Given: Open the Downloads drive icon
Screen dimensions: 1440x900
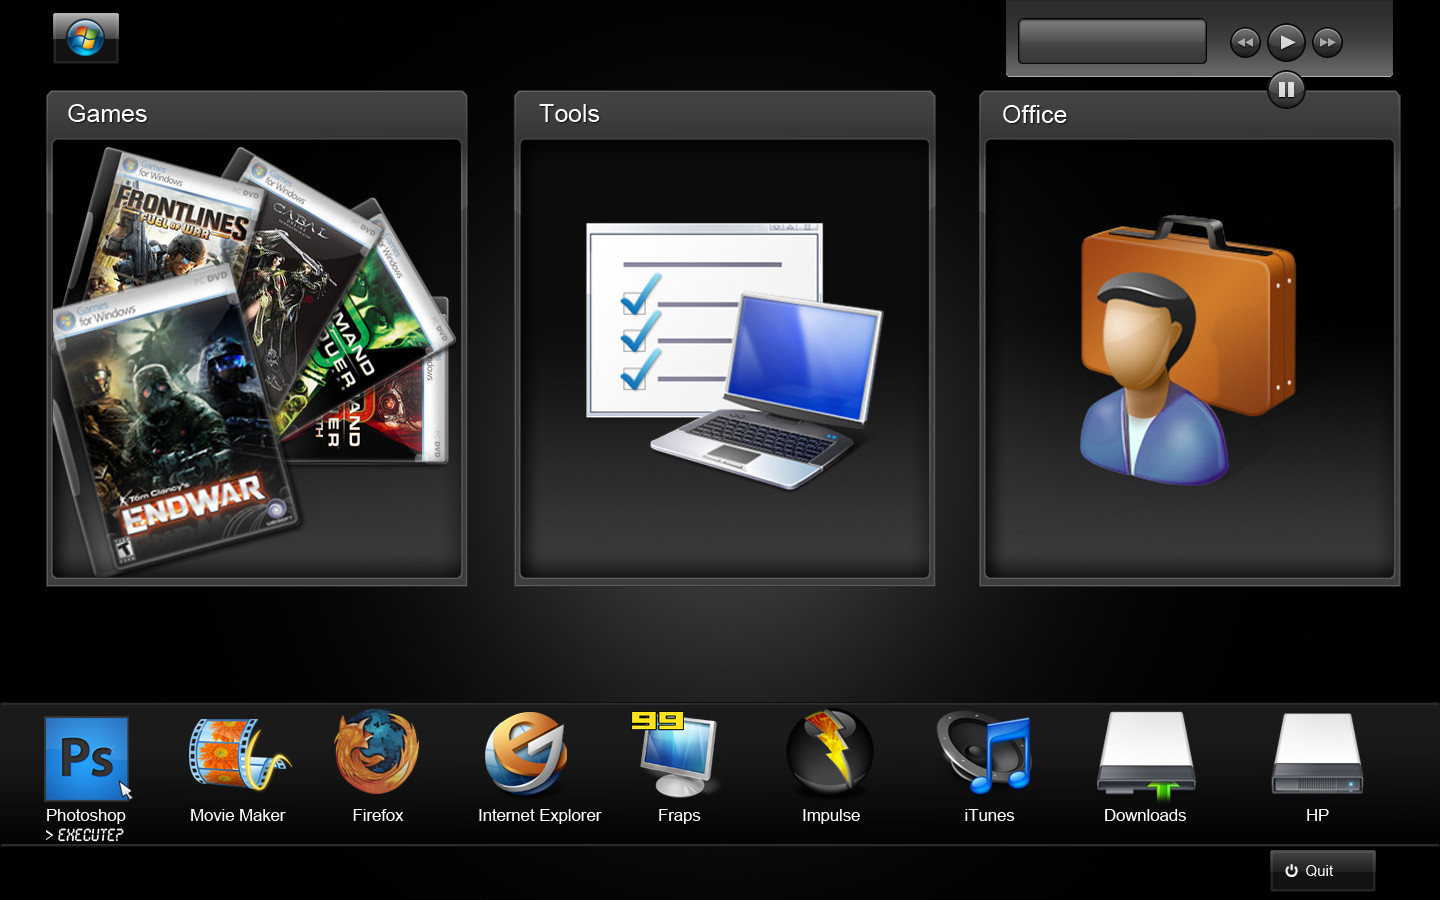Looking at the screenshot, I should [1145, 756].
